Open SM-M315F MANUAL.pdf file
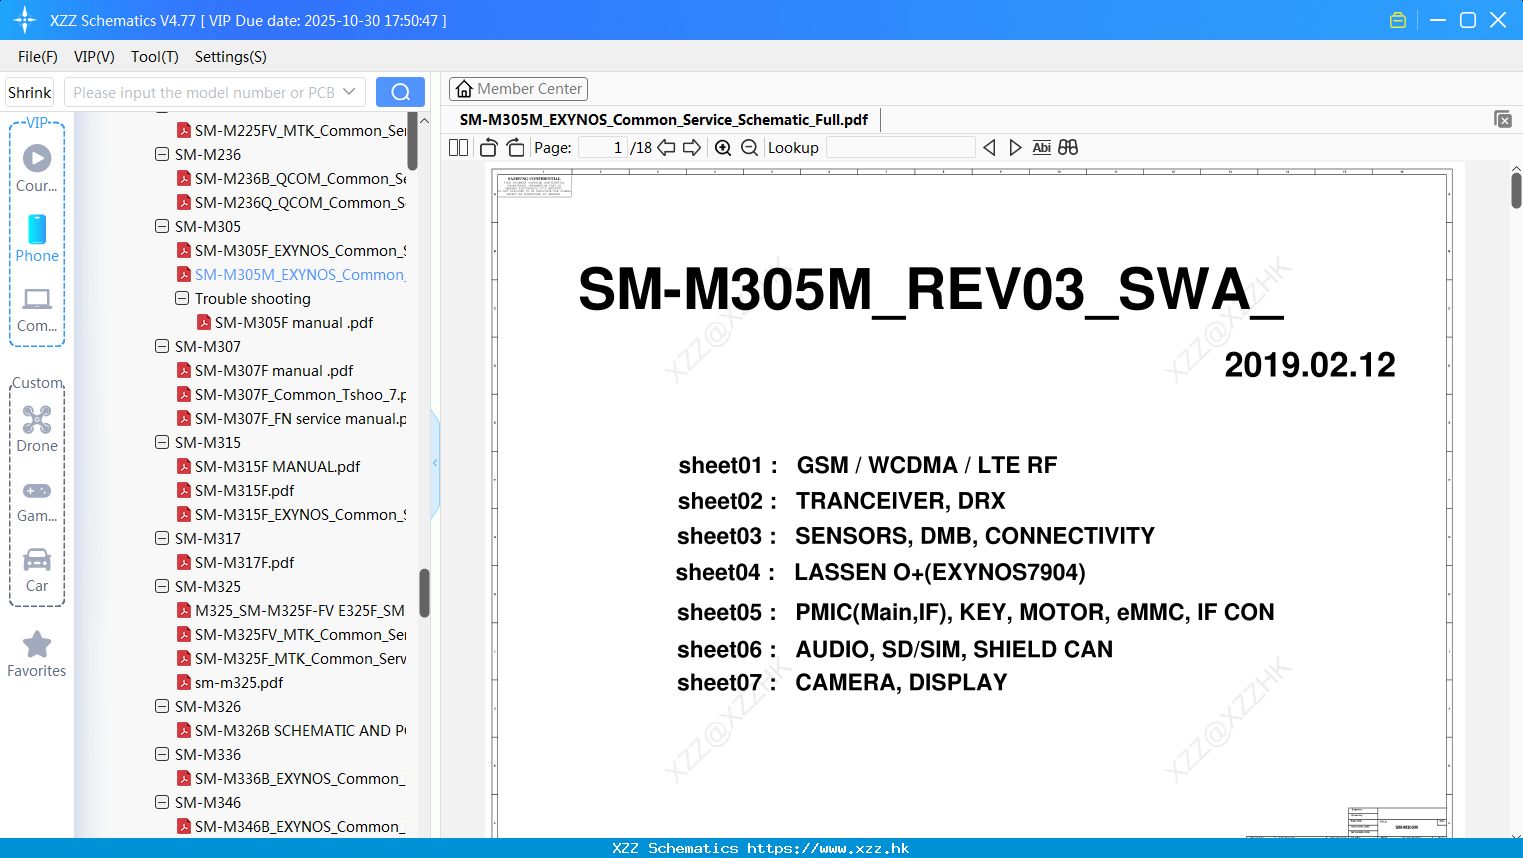This screenshot has height=858, width=1523. (277, 466)
